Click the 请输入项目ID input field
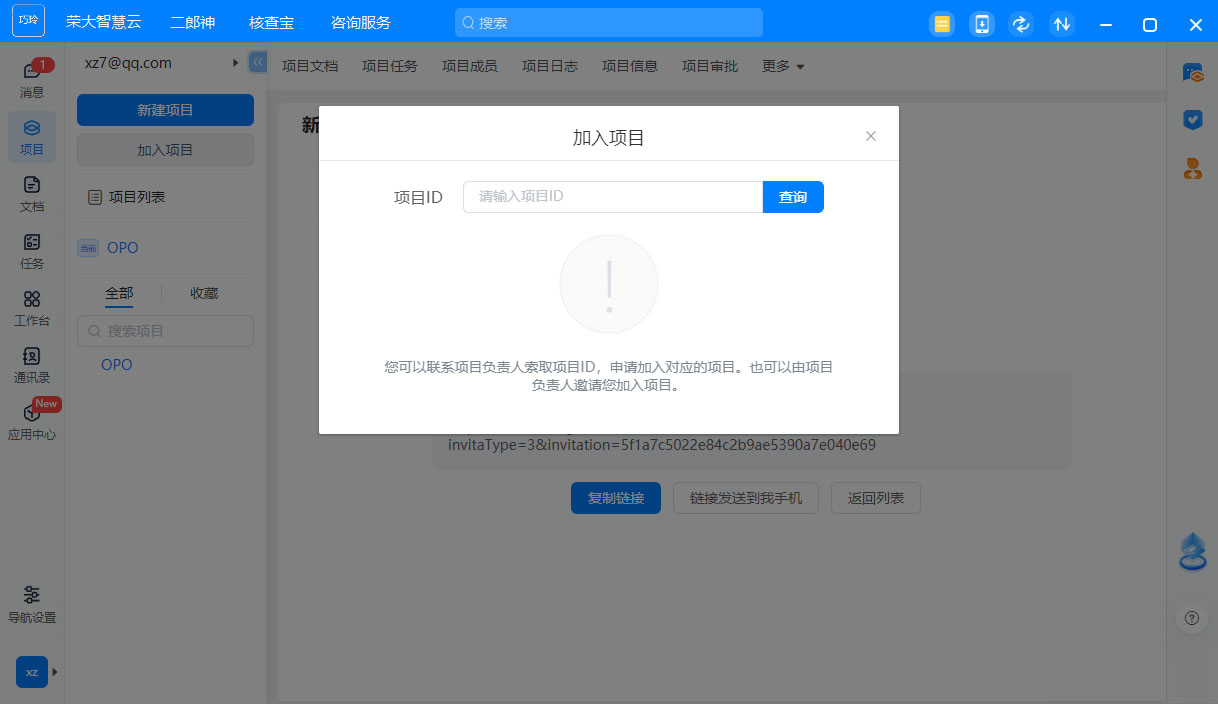Screen dimensions: 1218x704 coord(612,197)
